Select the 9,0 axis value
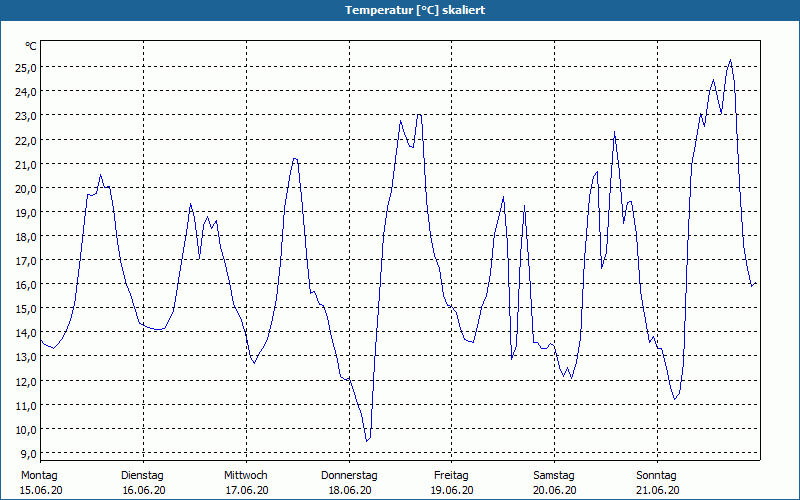The image size is (800, 500). point(28,454)
